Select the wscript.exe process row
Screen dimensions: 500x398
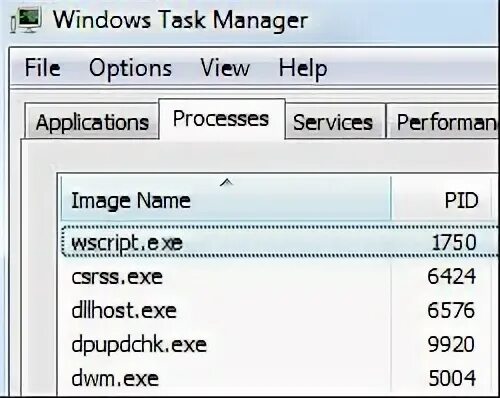pyautogui.click(x=280, y=242)
